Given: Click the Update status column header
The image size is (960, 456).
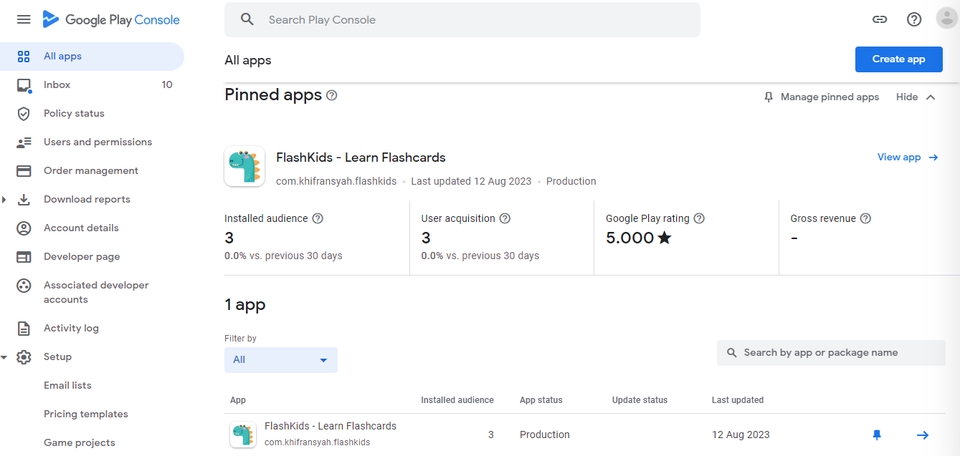Looking at the screenshot, I should [x=640, y=400].
